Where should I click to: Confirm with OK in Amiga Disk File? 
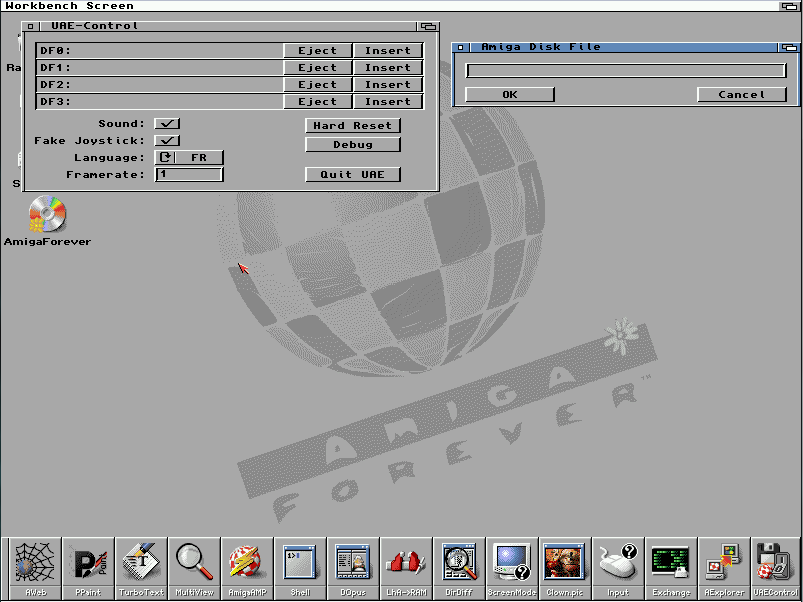point(510,94)
